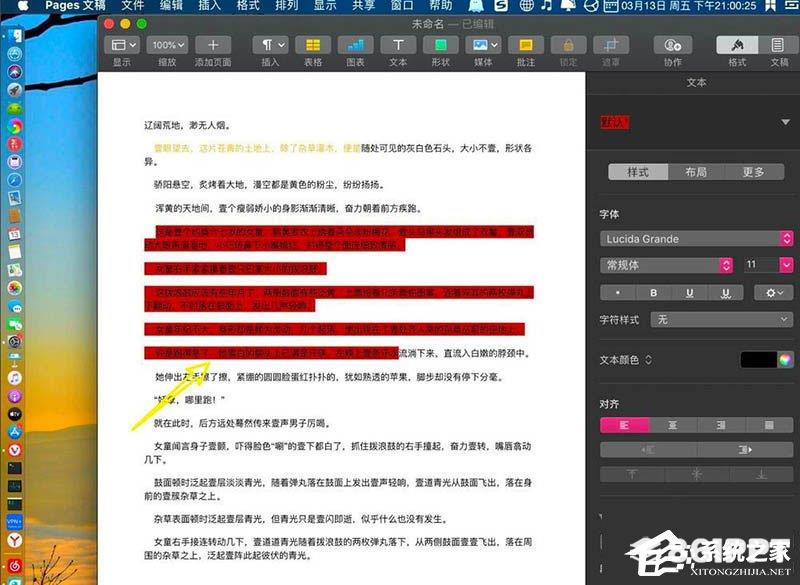Align text to middle vertically
Viewport: 800px width, 585px height.
[697, 474]
